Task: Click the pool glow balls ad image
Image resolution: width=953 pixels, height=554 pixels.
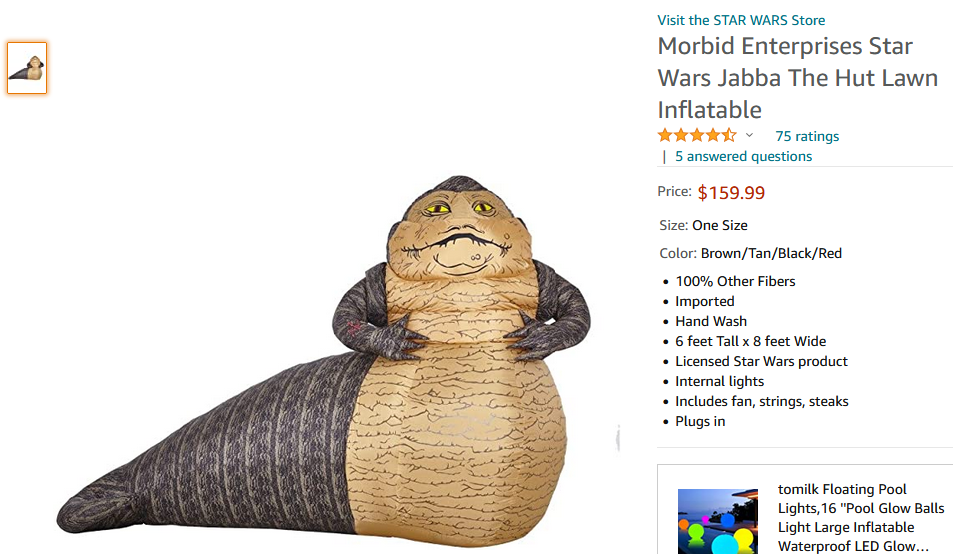Action: [x=718, y=521]
